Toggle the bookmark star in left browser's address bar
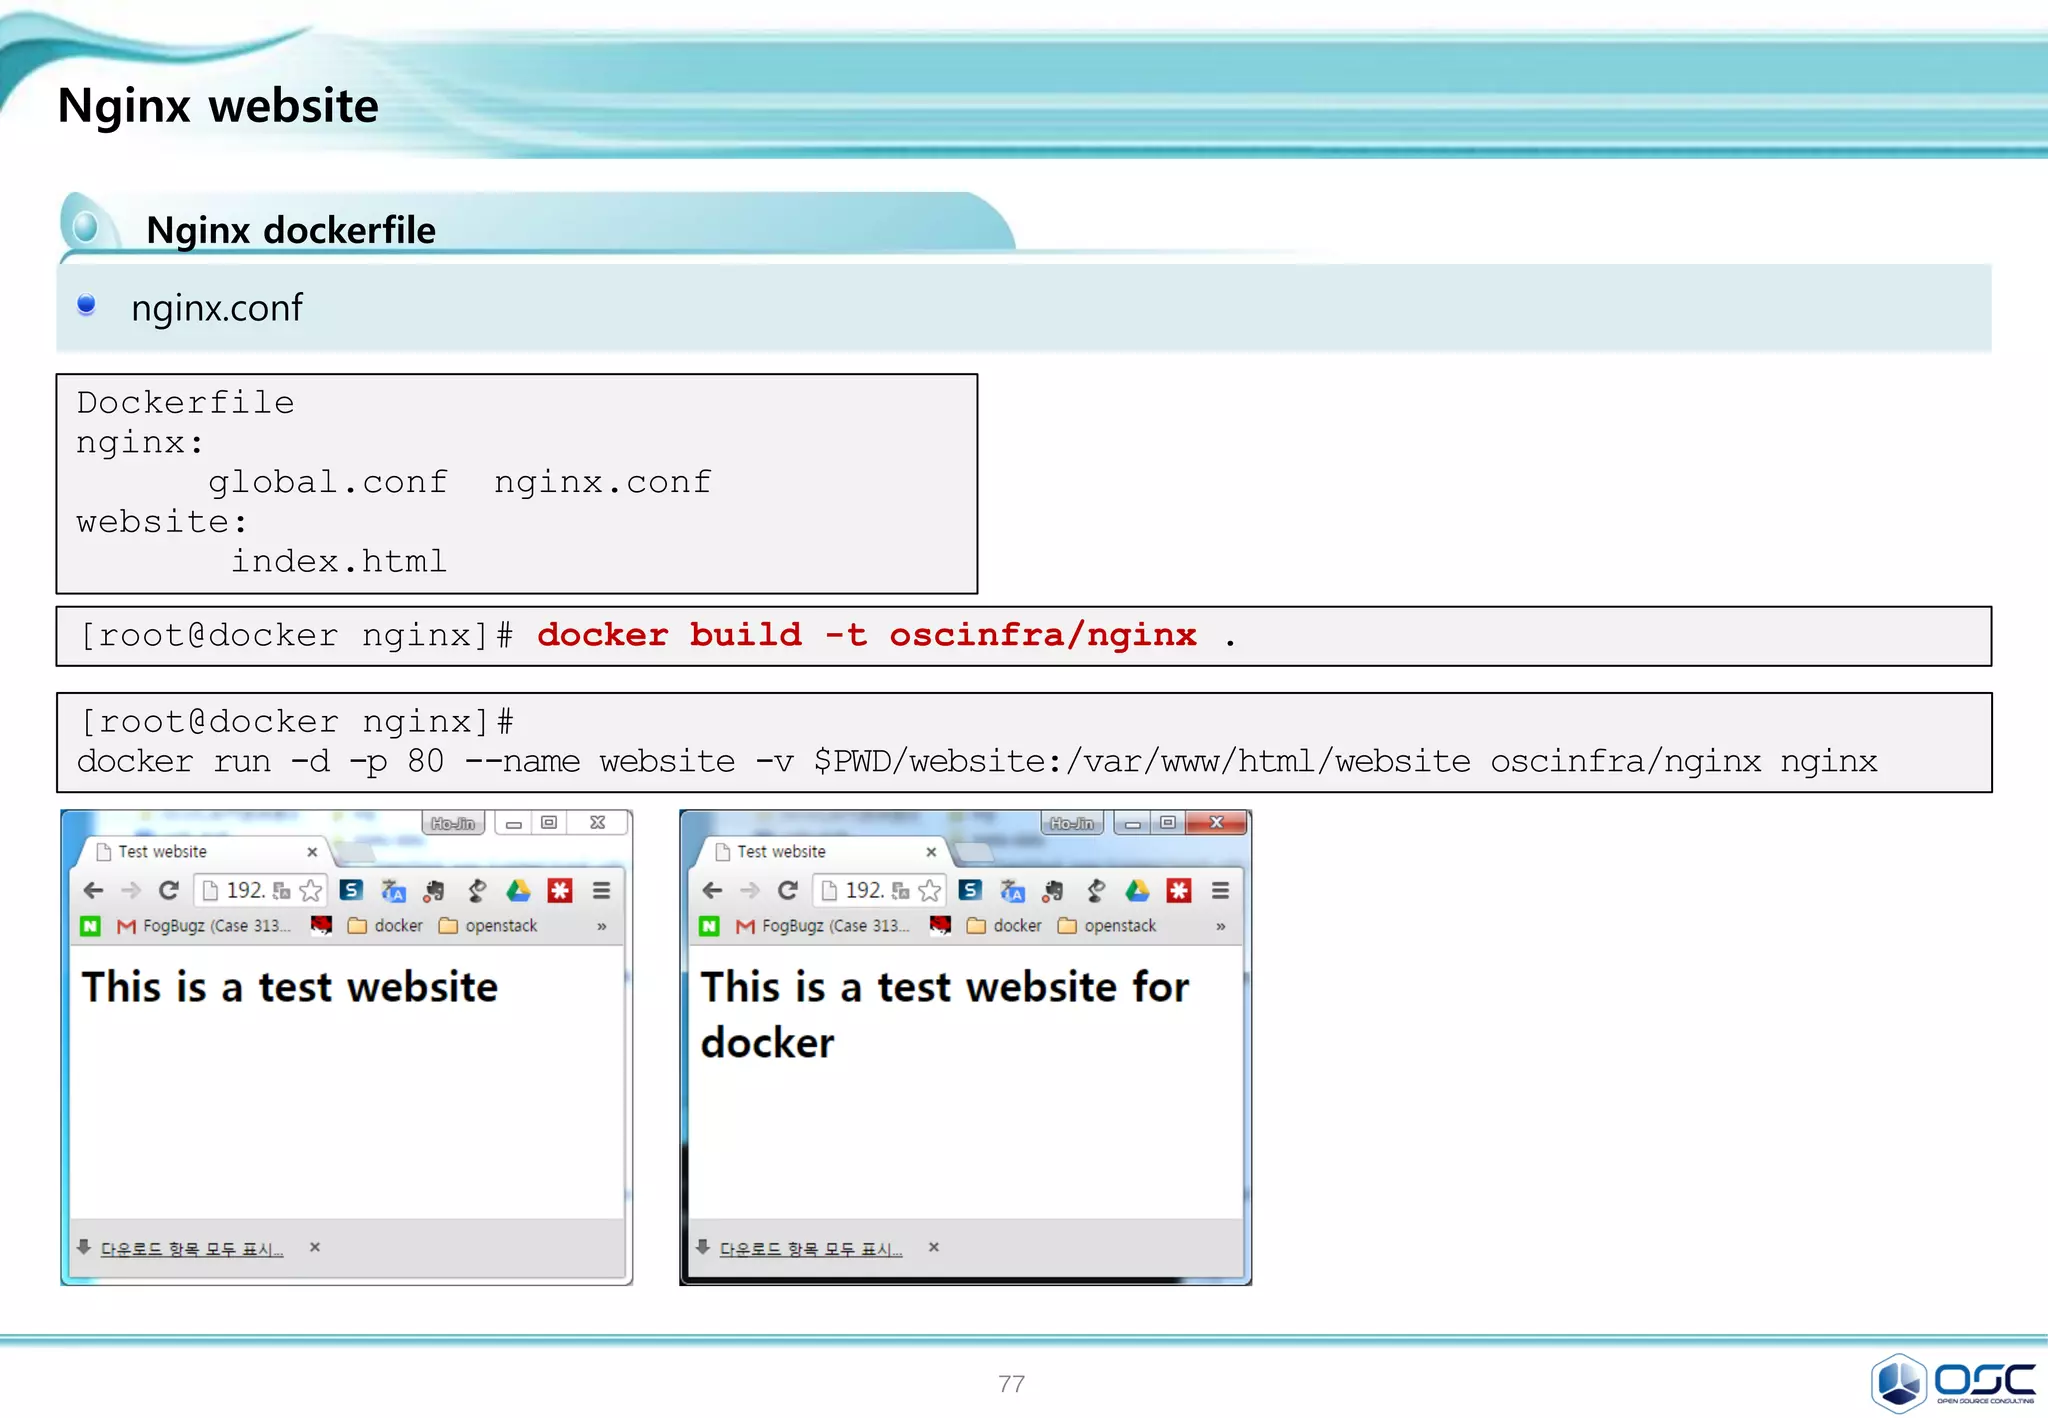This screenshot has height=1418, width=2048. (311, 890)
